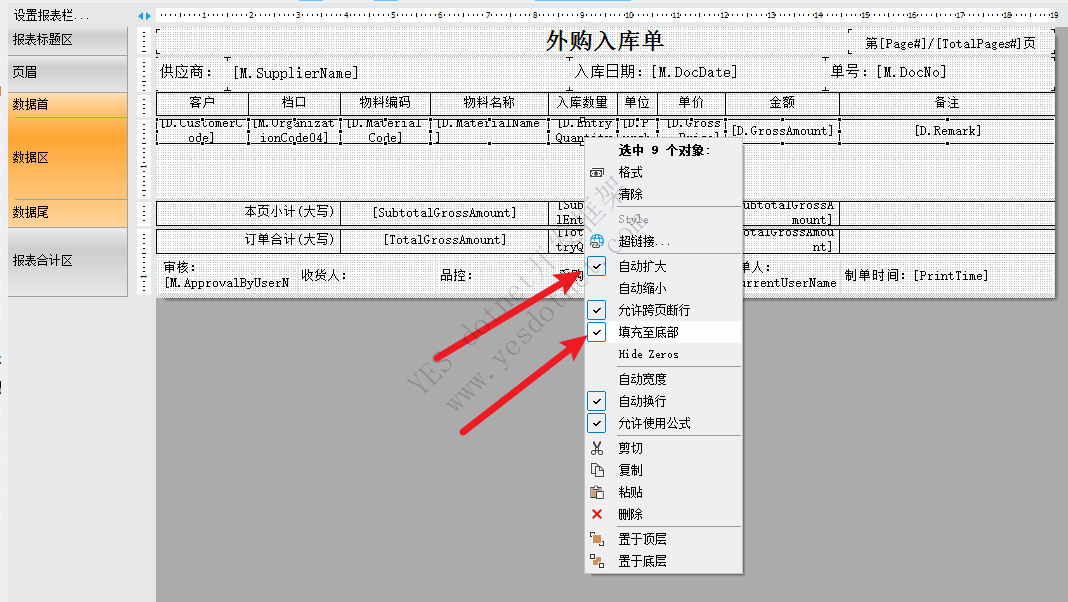Click the send-to-back icon beside 置于底层

pos(597,561)
